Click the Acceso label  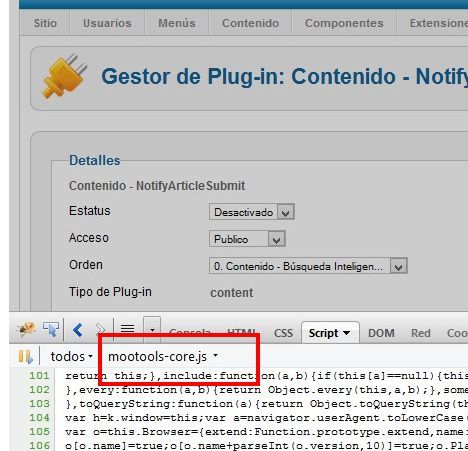pyautogui.click(x=89, y=238)
